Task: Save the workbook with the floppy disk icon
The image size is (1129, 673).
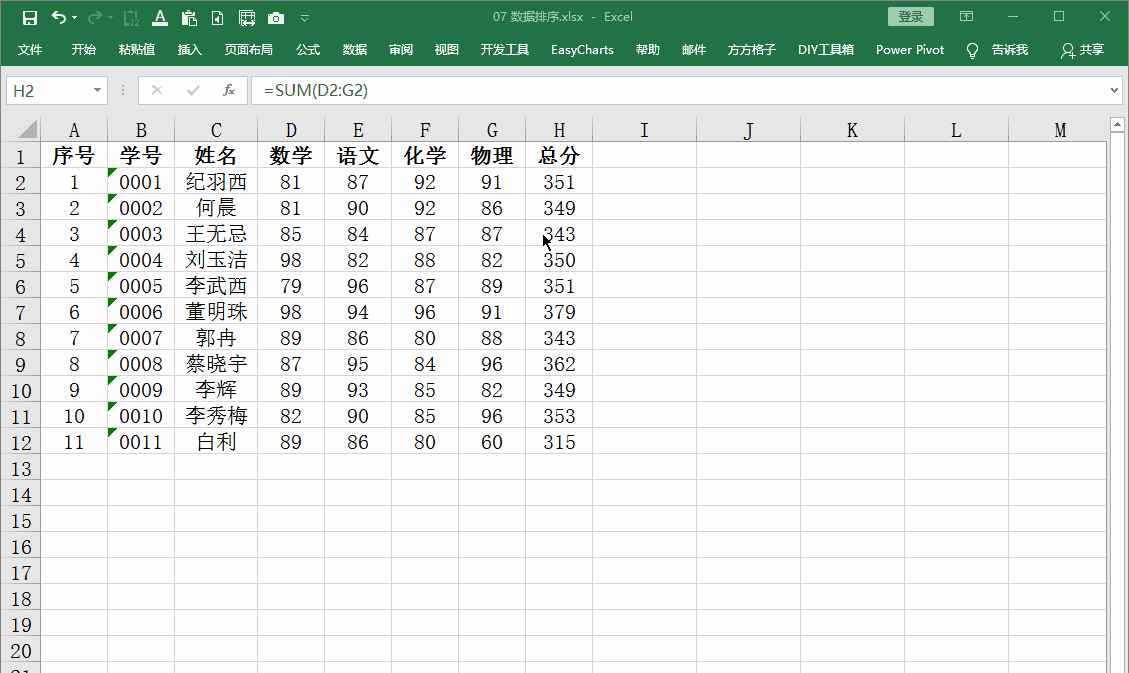Action: tap(30, 17)
